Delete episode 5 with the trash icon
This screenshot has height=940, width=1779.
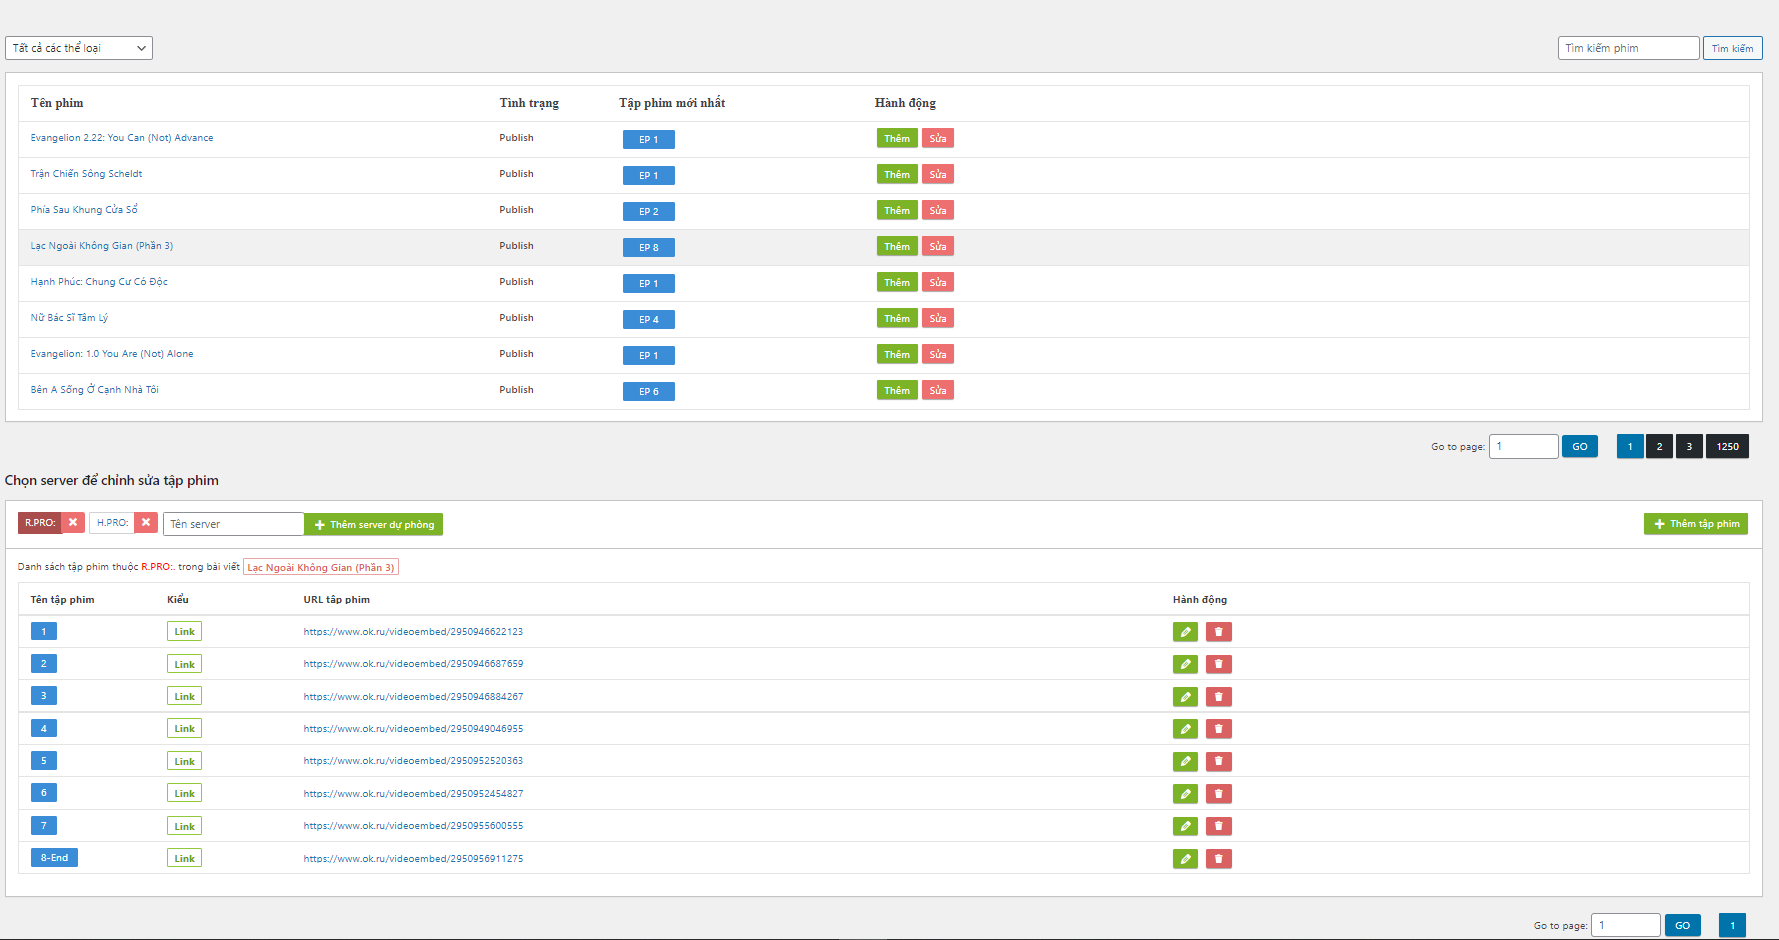pos(1218,762)
